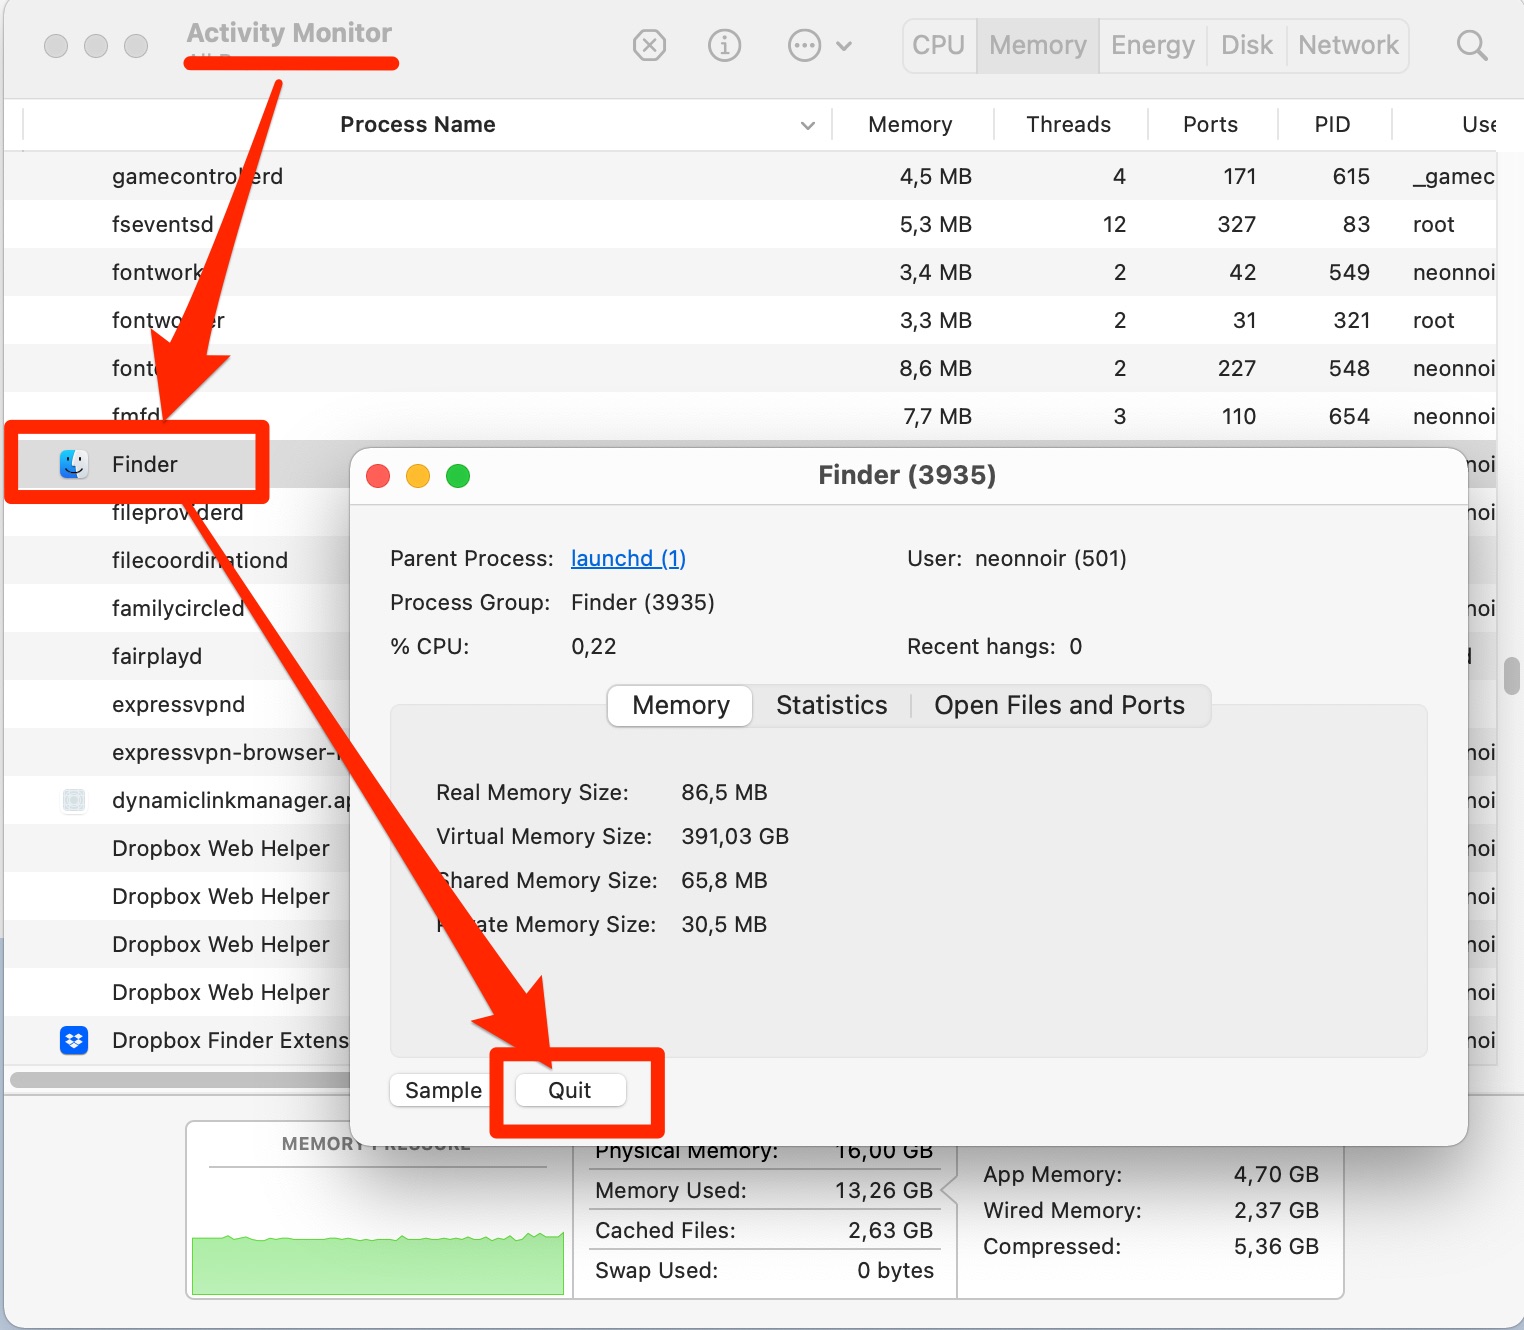Image resolution: width=1524 pixels, height=1330 pixels.
Task: Open the Statistics tab in Finder info
Action: (x=831, y=705)
